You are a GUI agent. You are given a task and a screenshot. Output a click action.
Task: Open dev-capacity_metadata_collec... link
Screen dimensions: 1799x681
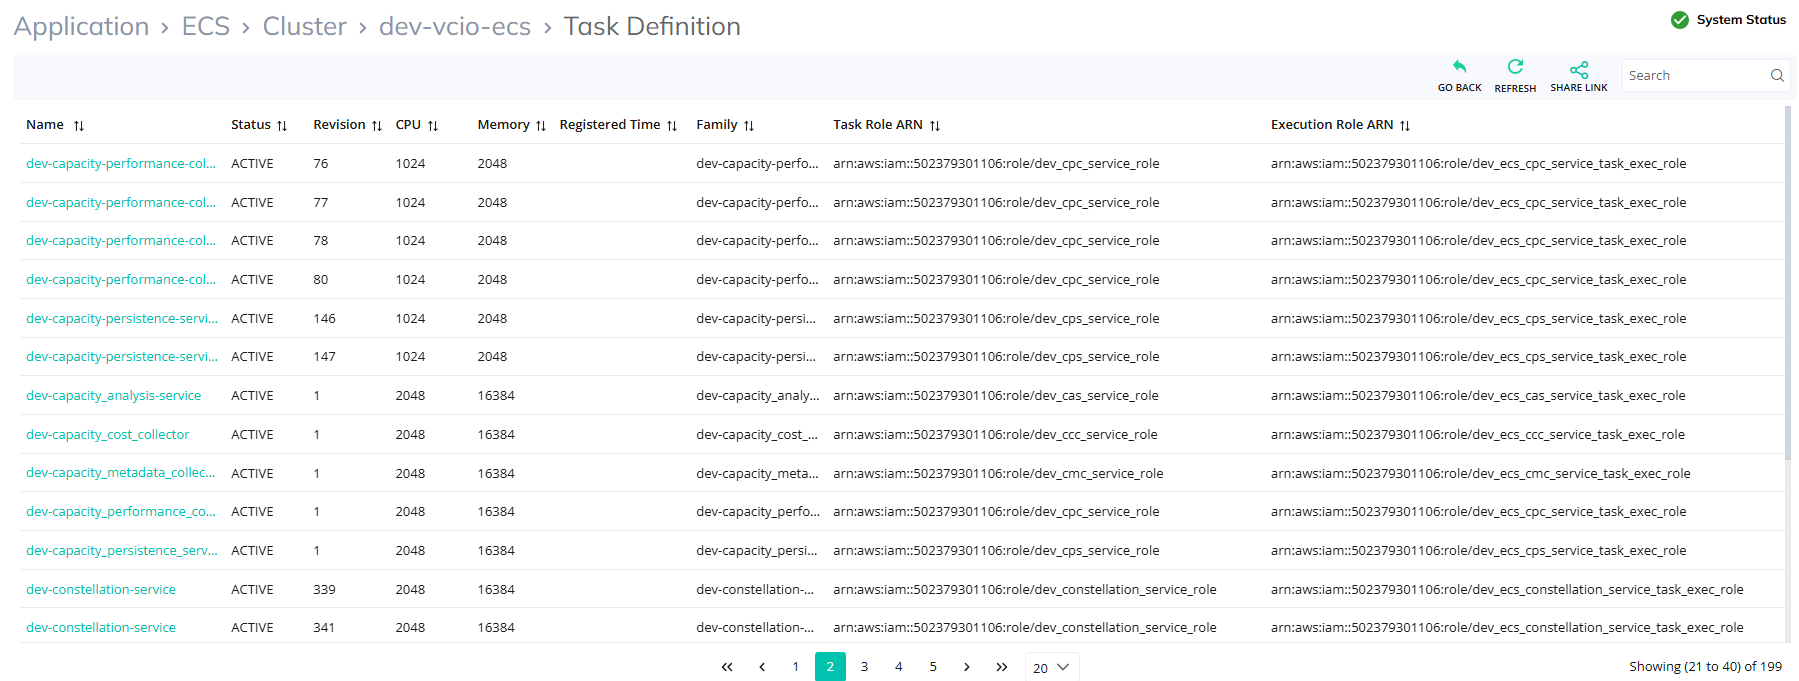[x=121, y=473]
